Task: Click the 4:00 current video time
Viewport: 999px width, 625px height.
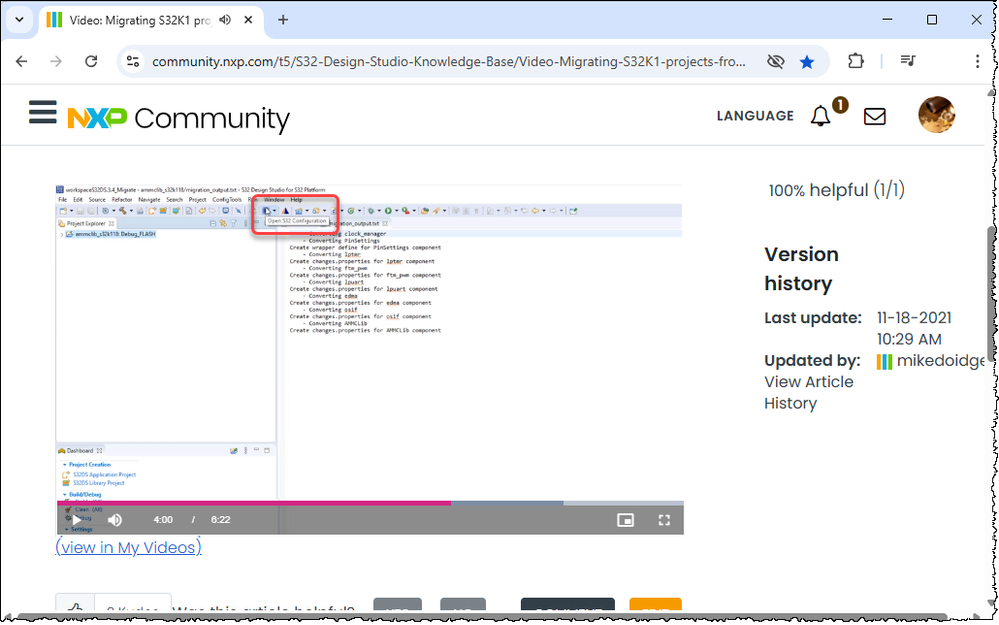Action: 163,520
